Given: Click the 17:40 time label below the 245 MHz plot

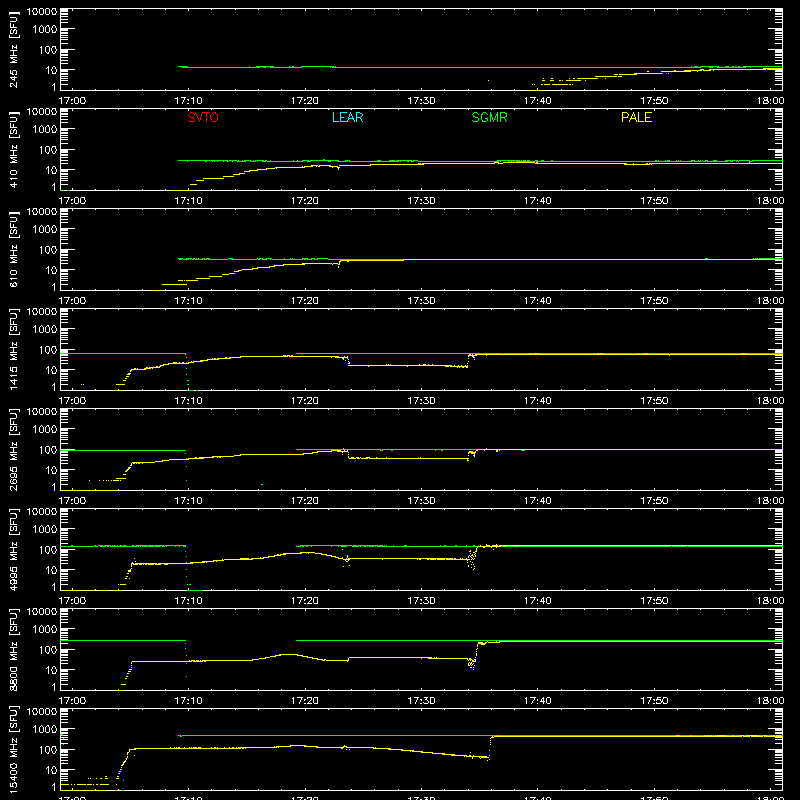Looking at the screenshot, I should [537, 101].
